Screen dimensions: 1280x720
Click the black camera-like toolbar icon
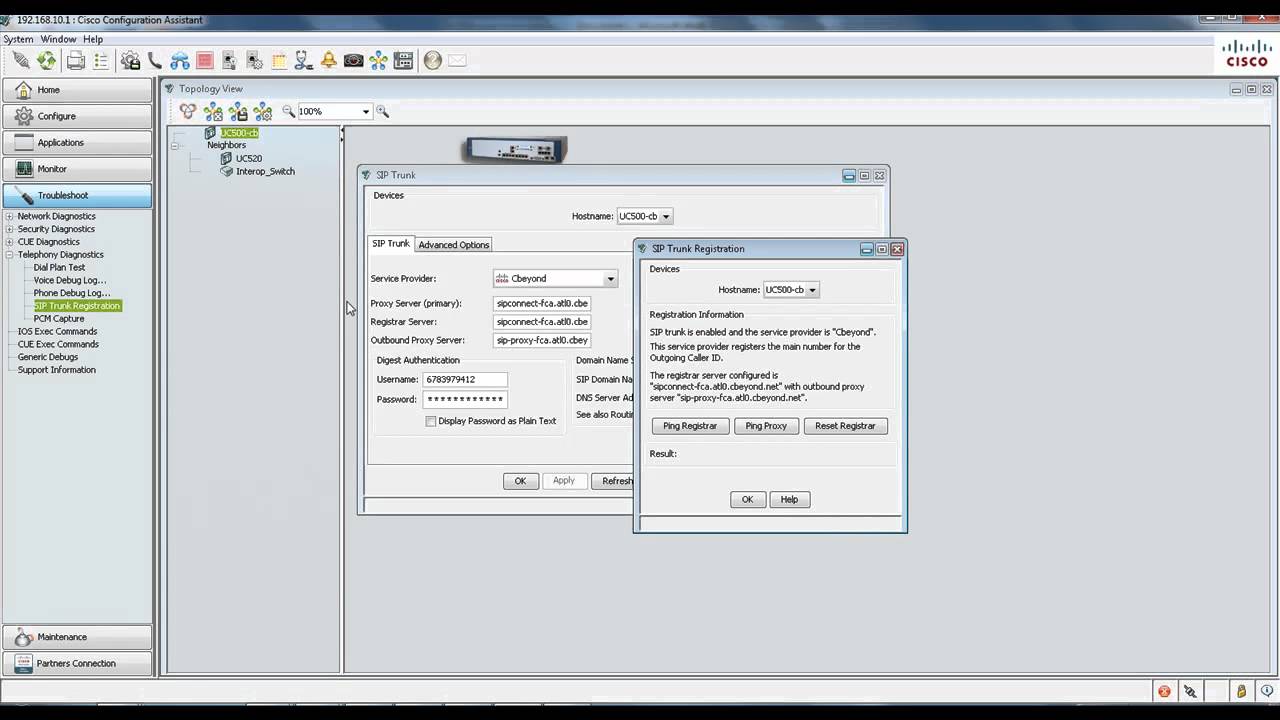pyautogui.click(x=353, y=61)
